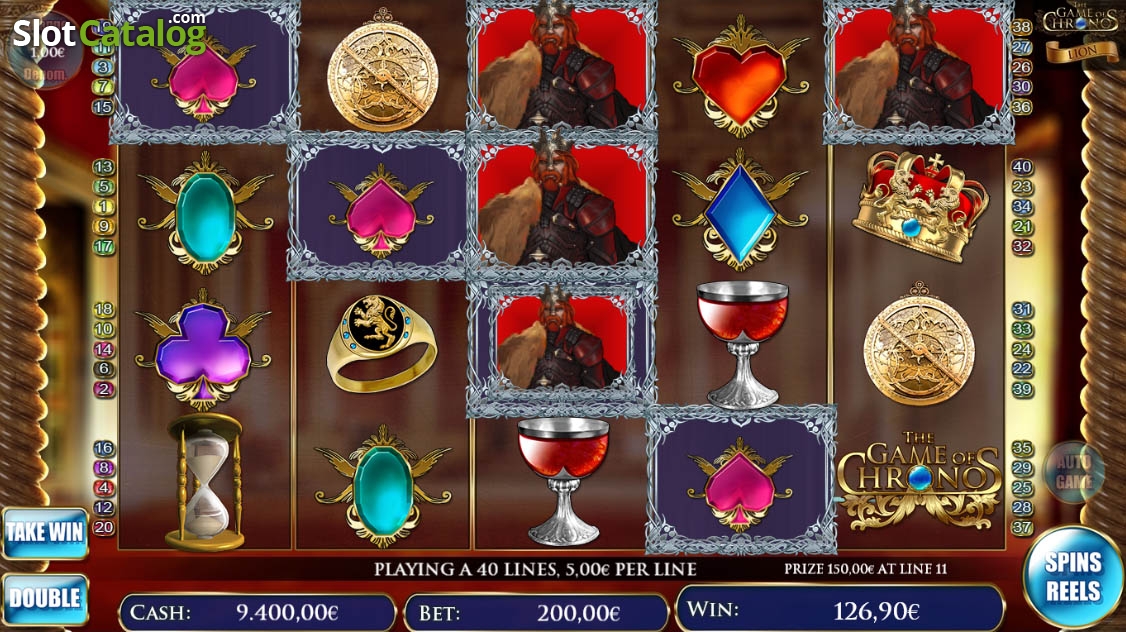Click the Game of Chronos scatter symbol
This screenshot has width=1126, height=632.
919,480
